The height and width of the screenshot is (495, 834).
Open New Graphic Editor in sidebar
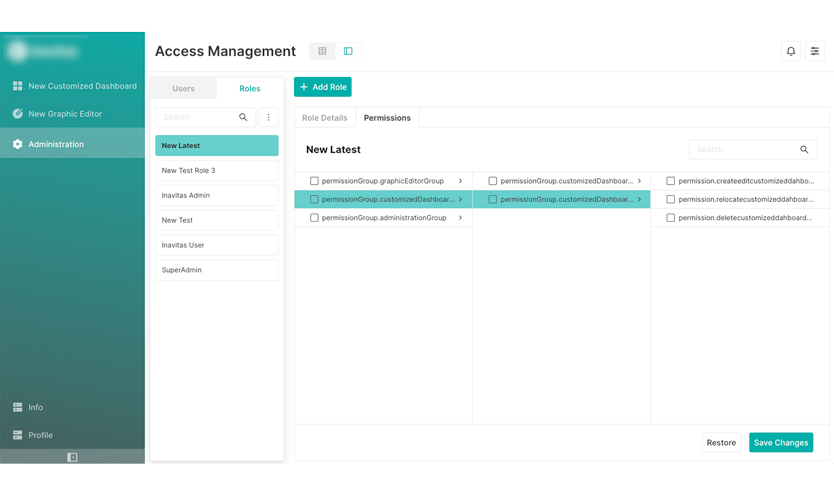click(65, 114)
